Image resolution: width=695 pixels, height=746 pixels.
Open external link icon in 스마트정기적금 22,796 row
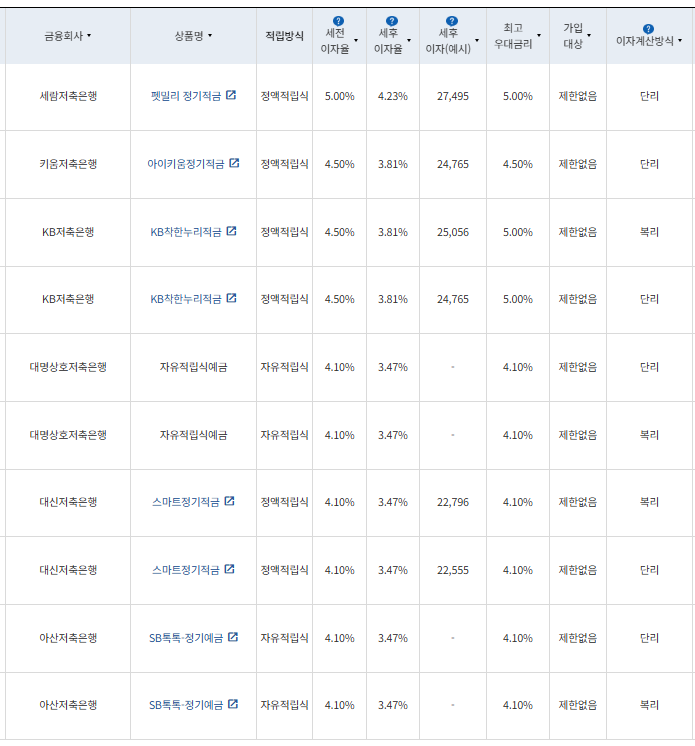tap(229, 501)
